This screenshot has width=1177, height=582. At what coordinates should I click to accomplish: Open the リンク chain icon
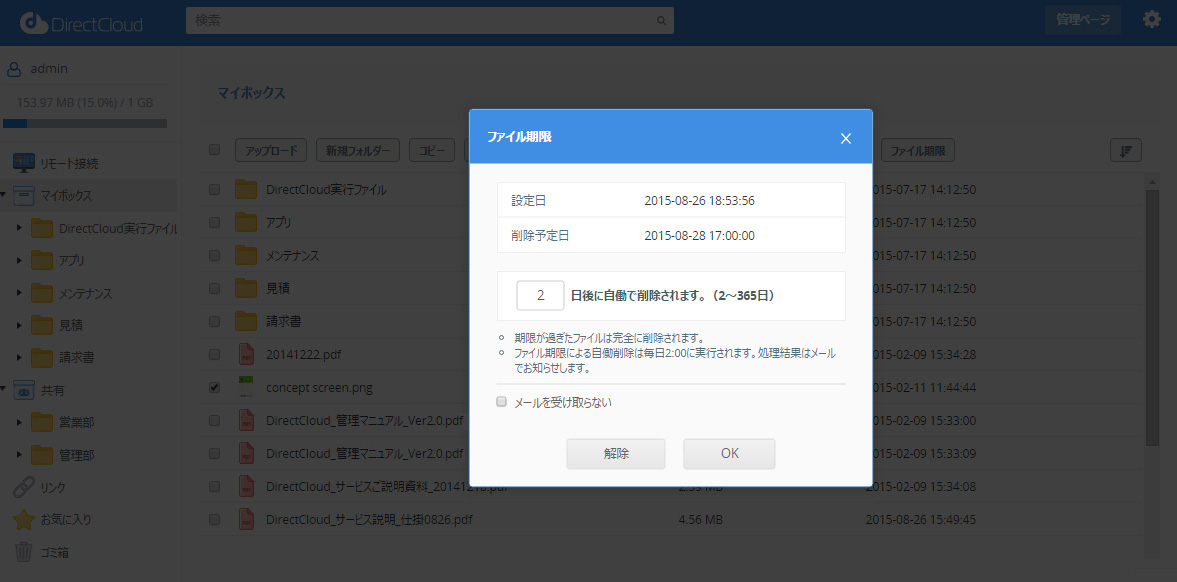tap(24, 487)
